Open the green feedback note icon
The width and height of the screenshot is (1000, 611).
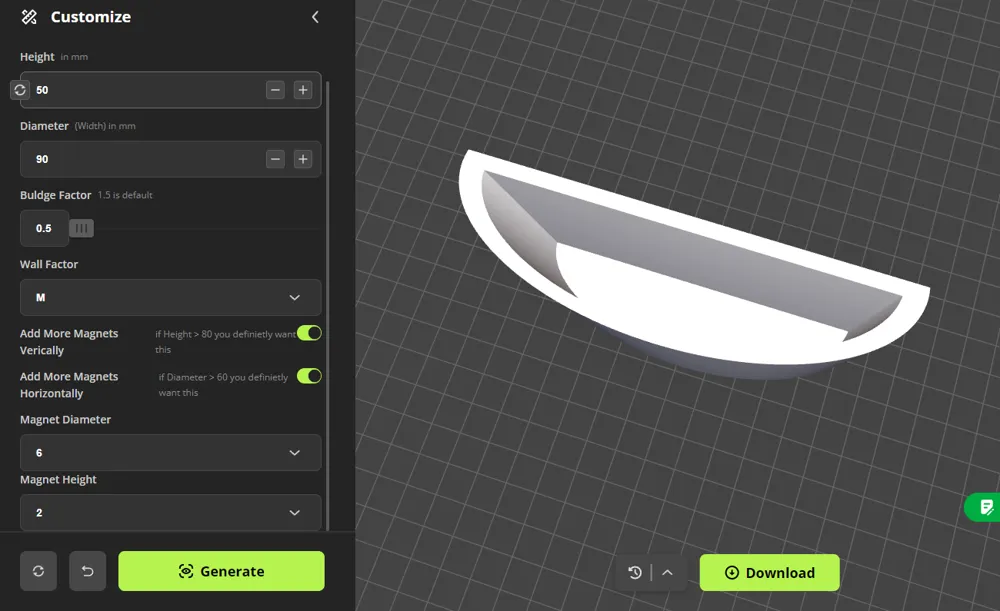click(x=986, y=507)
